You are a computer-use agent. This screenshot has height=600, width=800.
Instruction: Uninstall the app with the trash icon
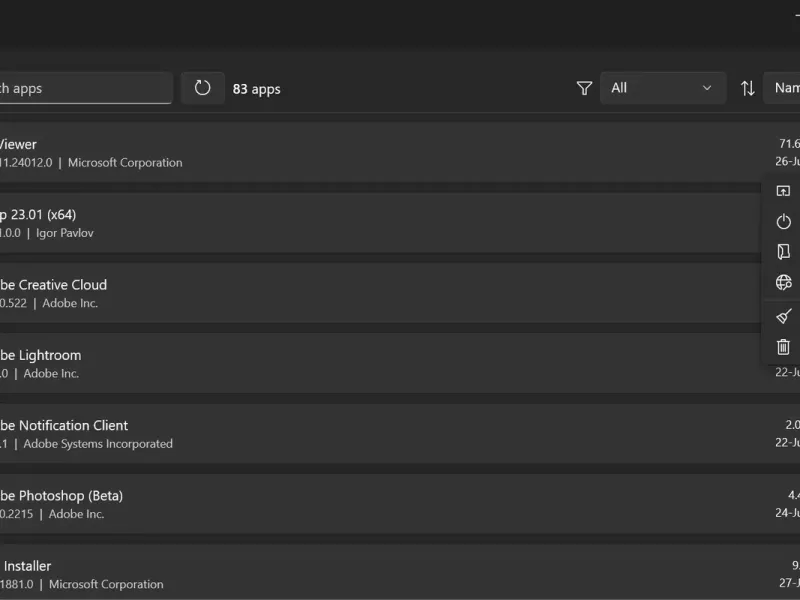click(783, 347)
